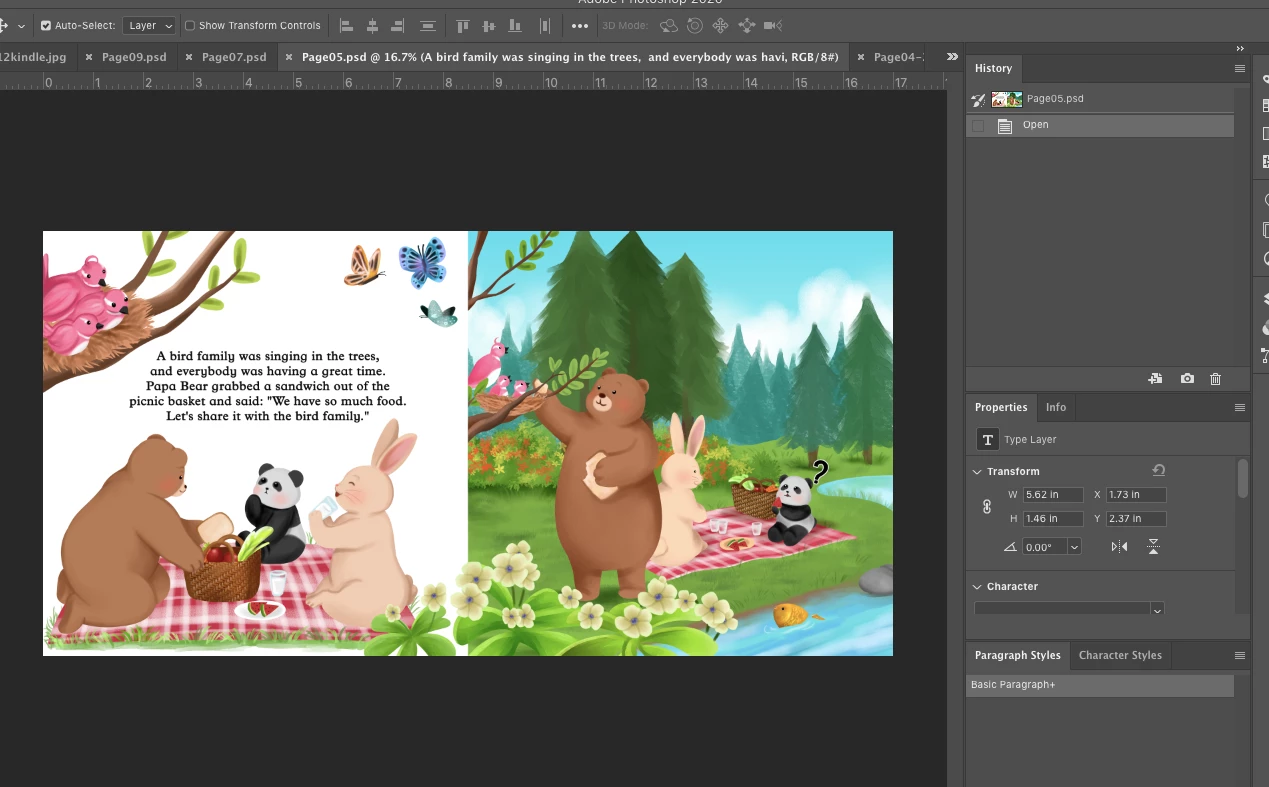Select the 3D Orbit camera icon
This screenshot has height=787, width=1269.
pyautogui.click(x=668, y=26)
